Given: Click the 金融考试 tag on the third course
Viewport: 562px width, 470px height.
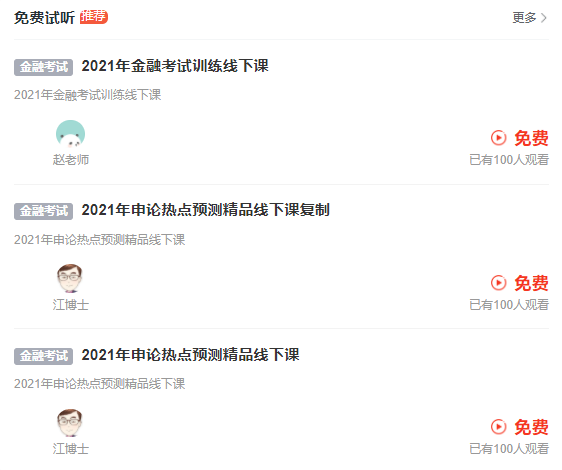Looking at the screenshot, I should coord(43,356).
